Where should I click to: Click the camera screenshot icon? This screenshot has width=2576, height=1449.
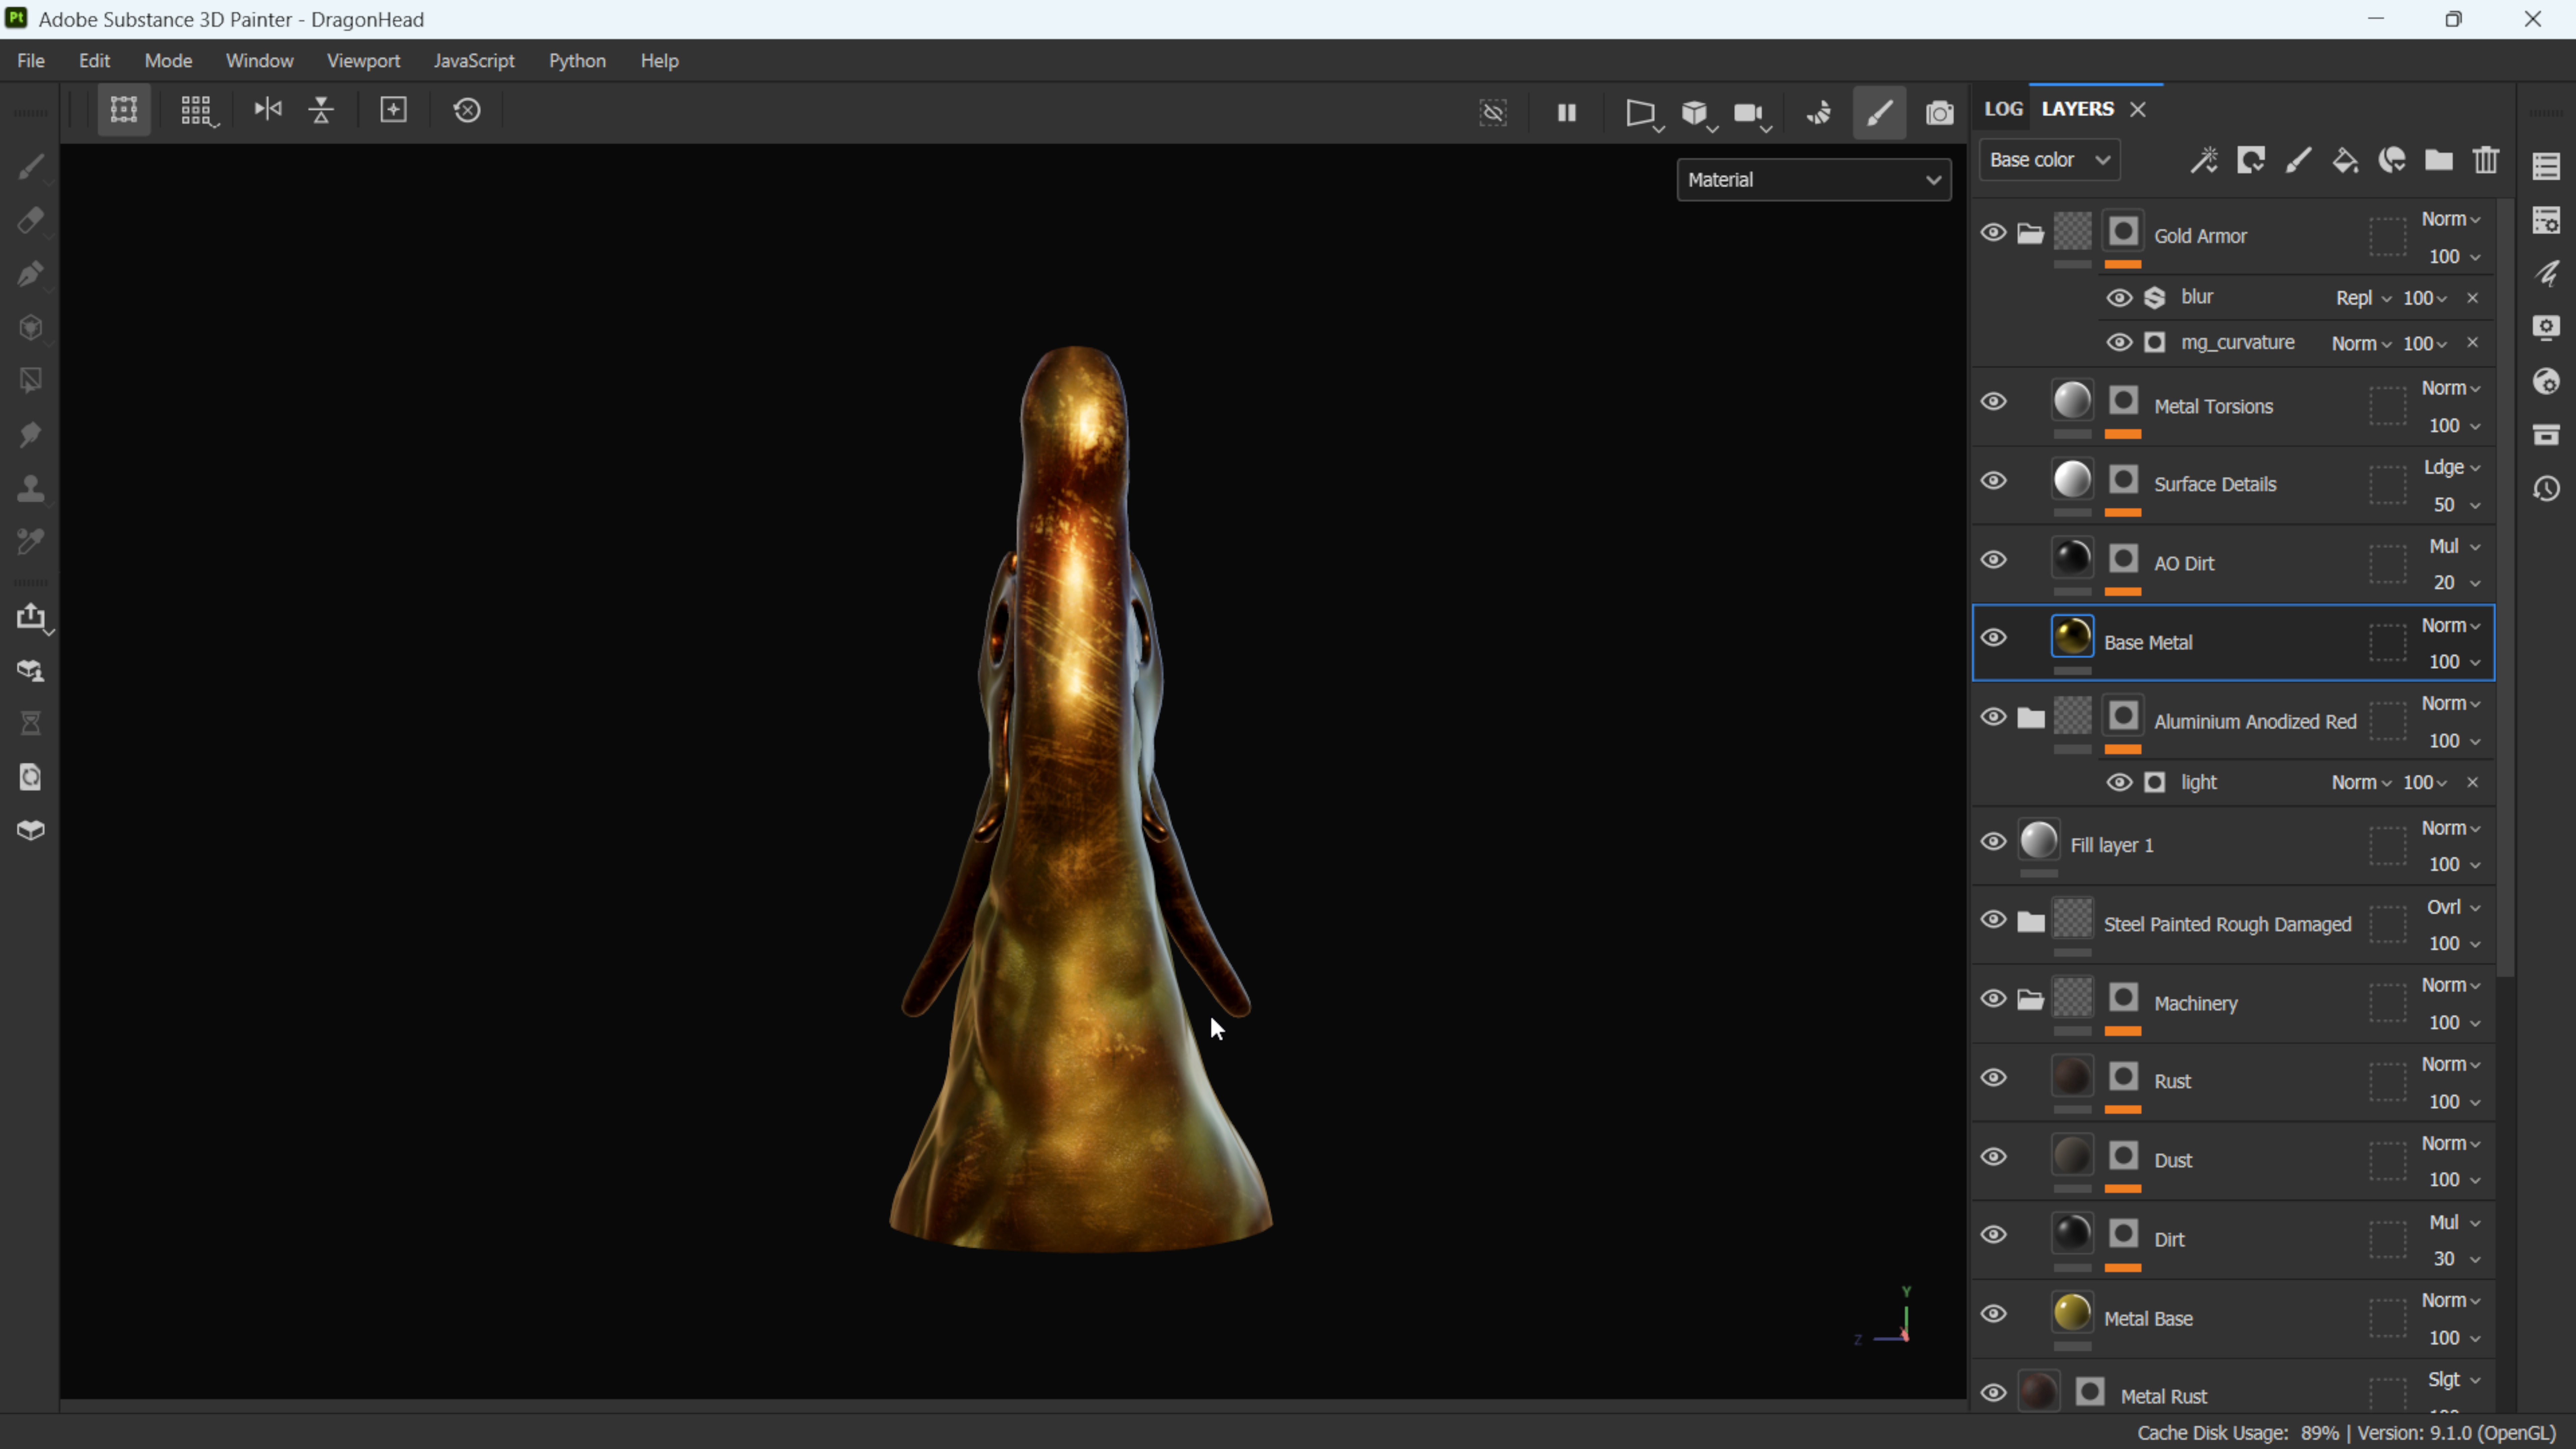[x=1939, y=112]
